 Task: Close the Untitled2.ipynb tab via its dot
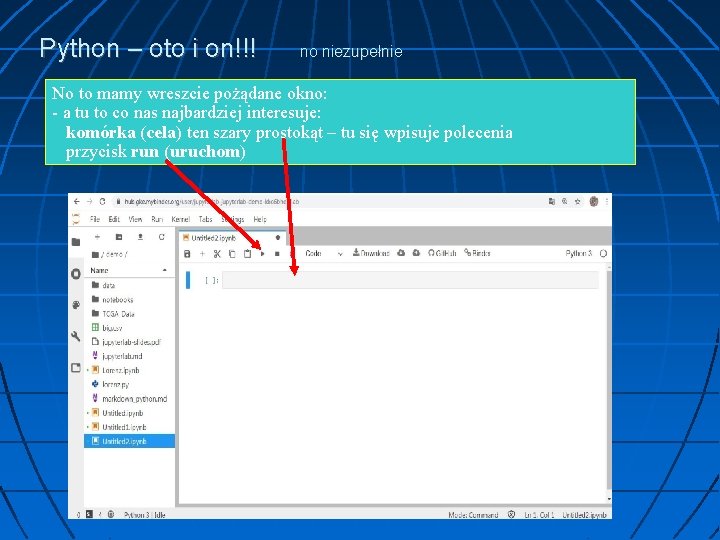(278, 238)
